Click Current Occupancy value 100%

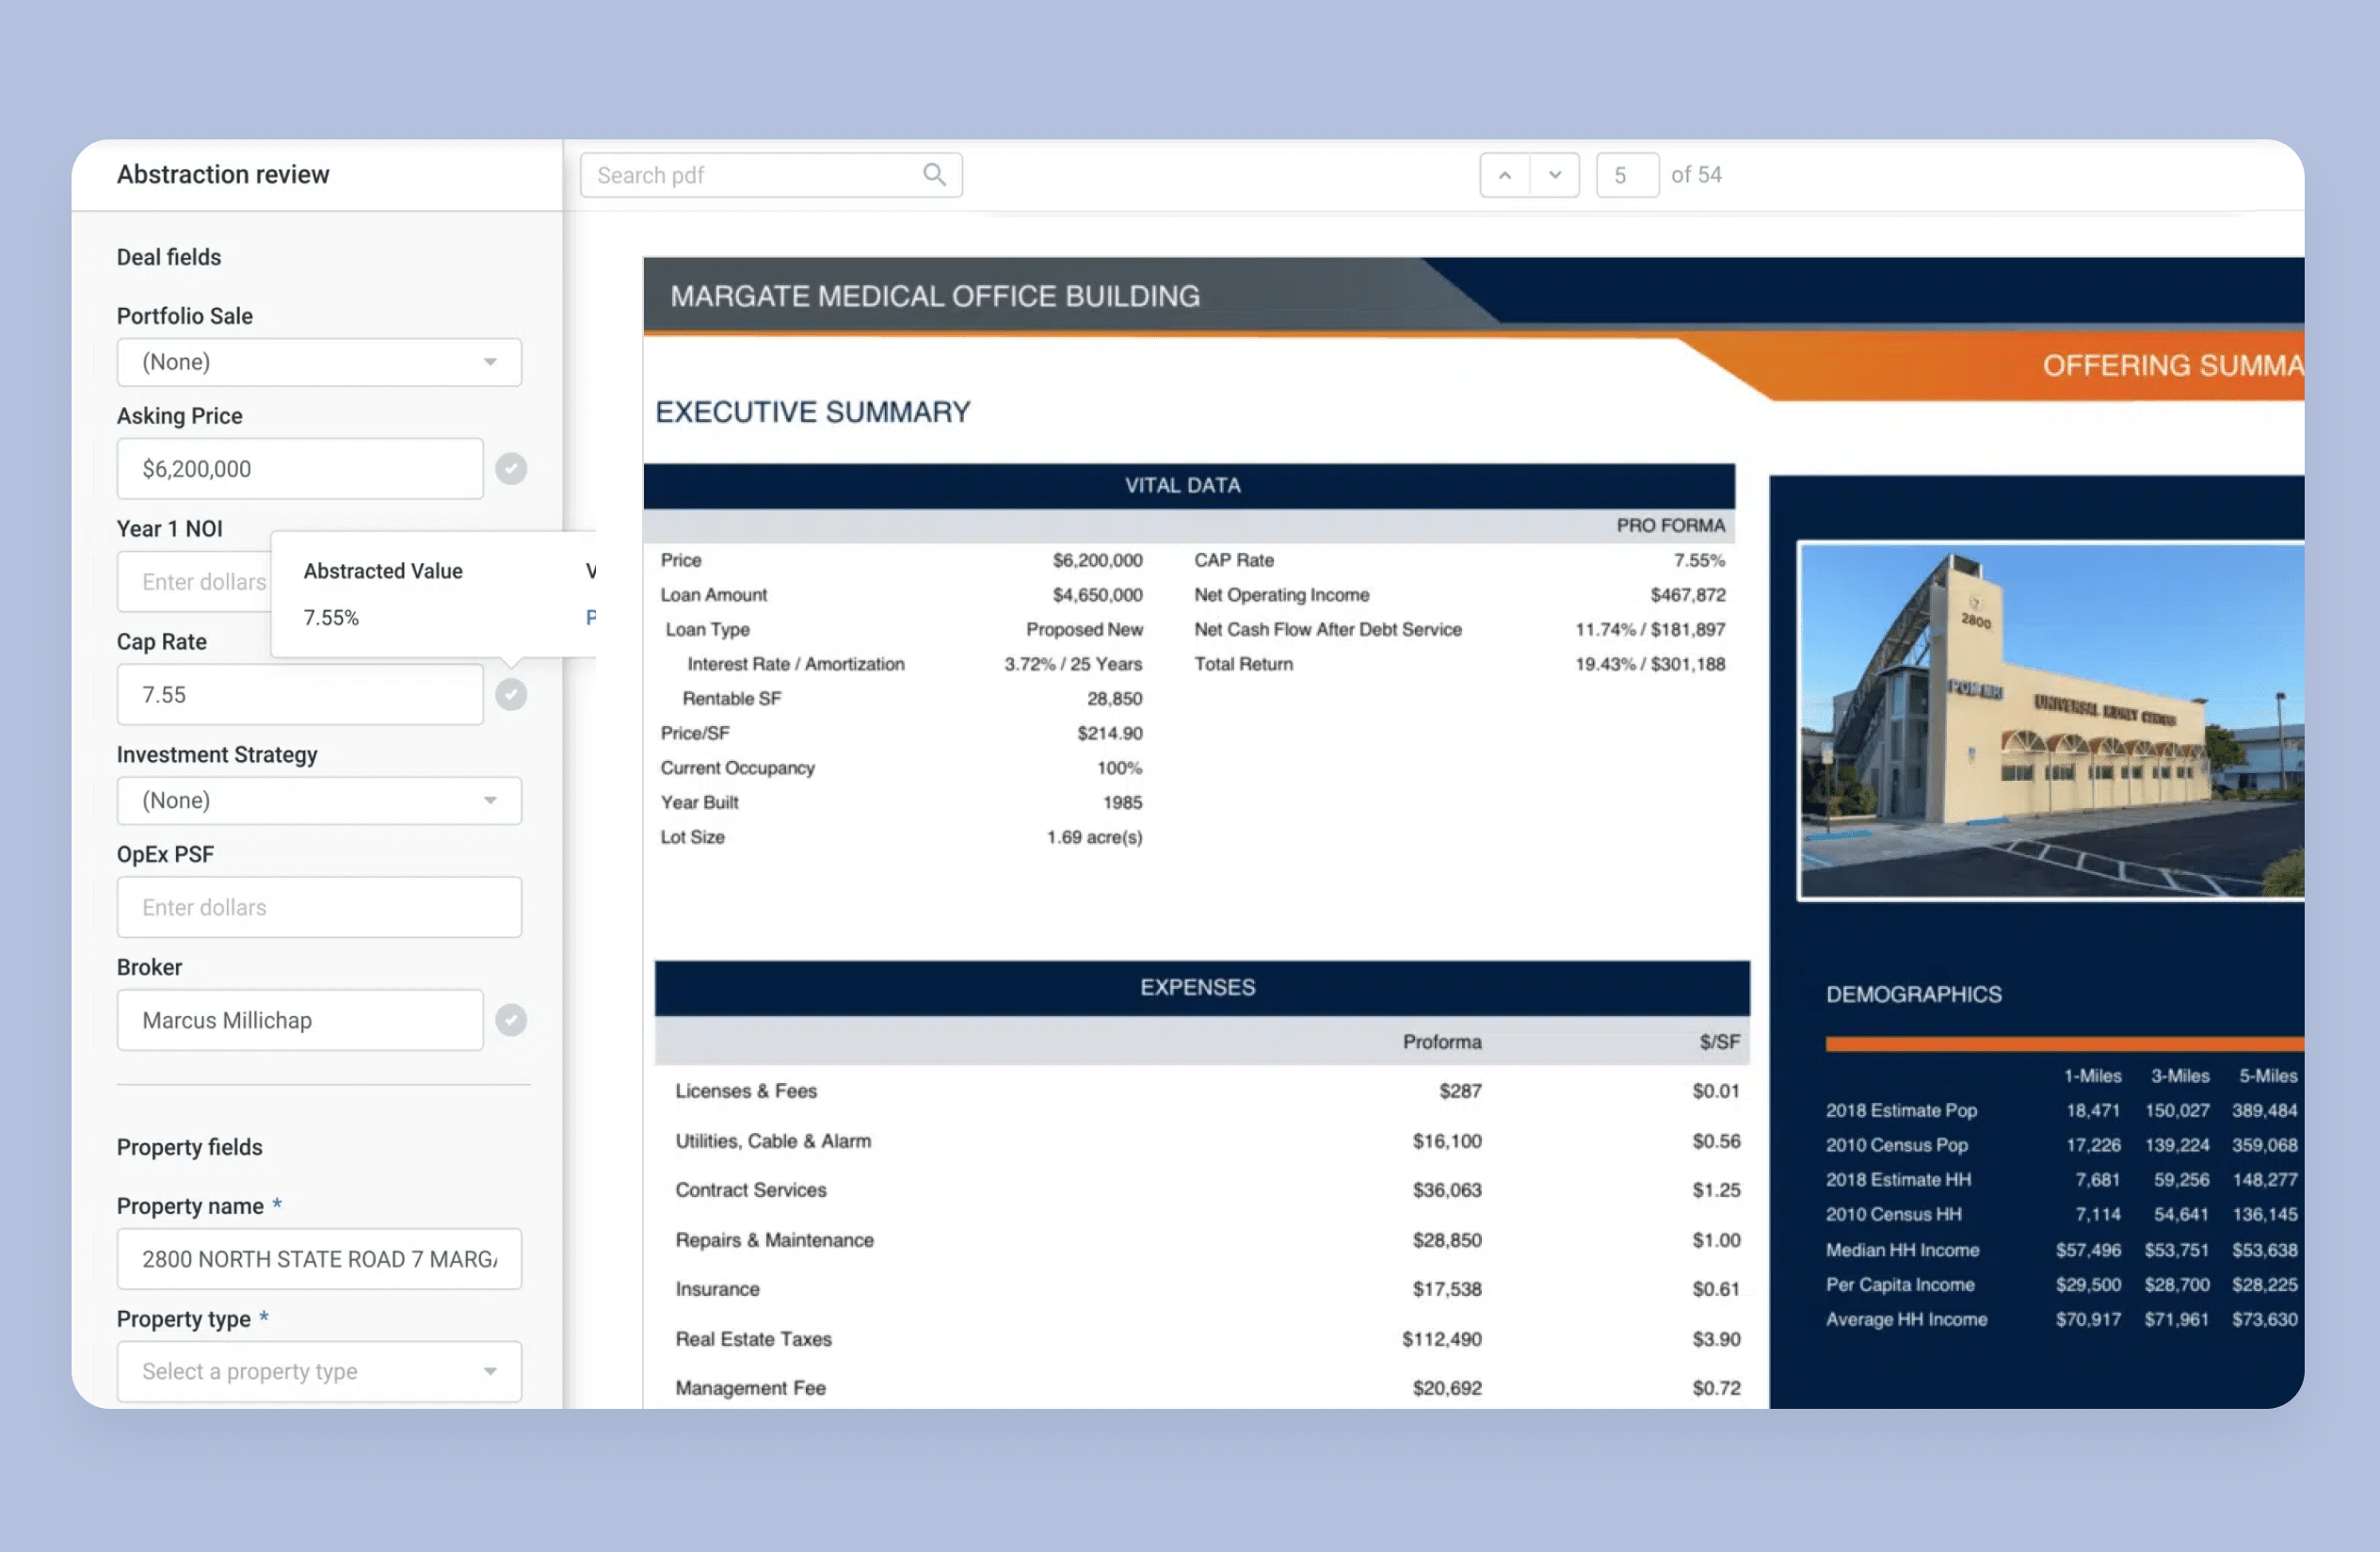1119,768
